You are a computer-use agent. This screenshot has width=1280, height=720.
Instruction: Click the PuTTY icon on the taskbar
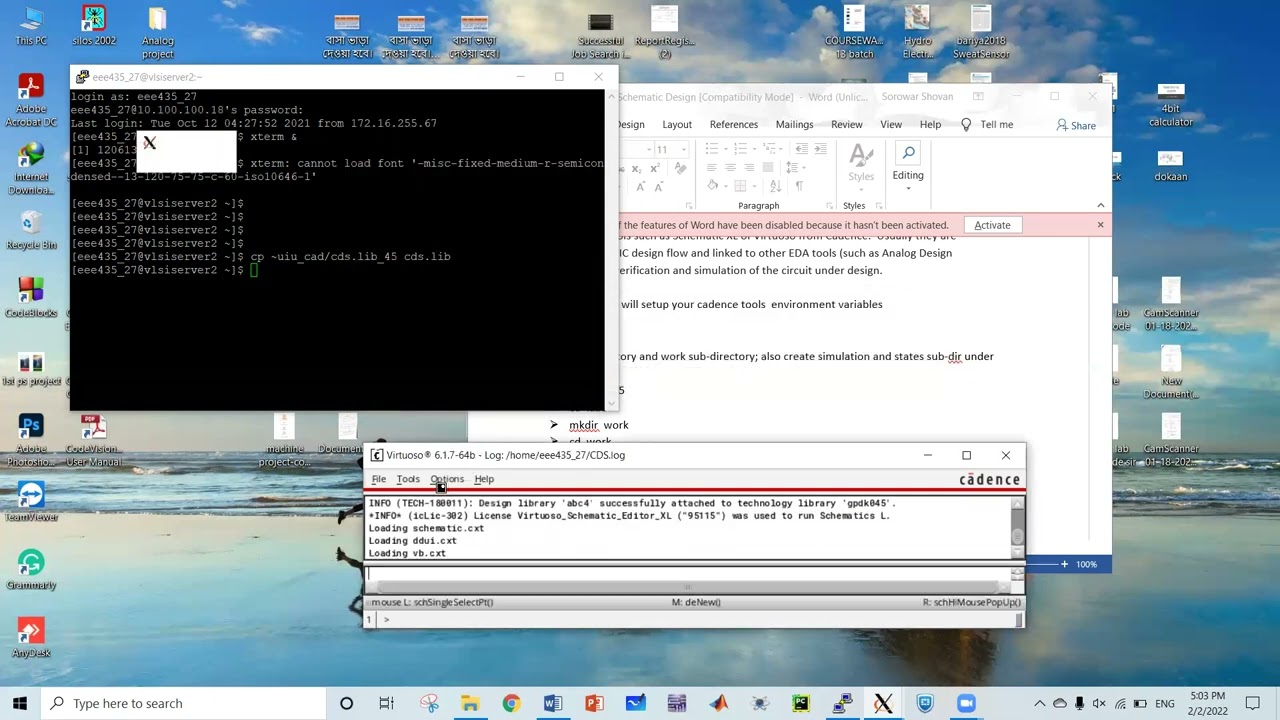coord(842,703)
